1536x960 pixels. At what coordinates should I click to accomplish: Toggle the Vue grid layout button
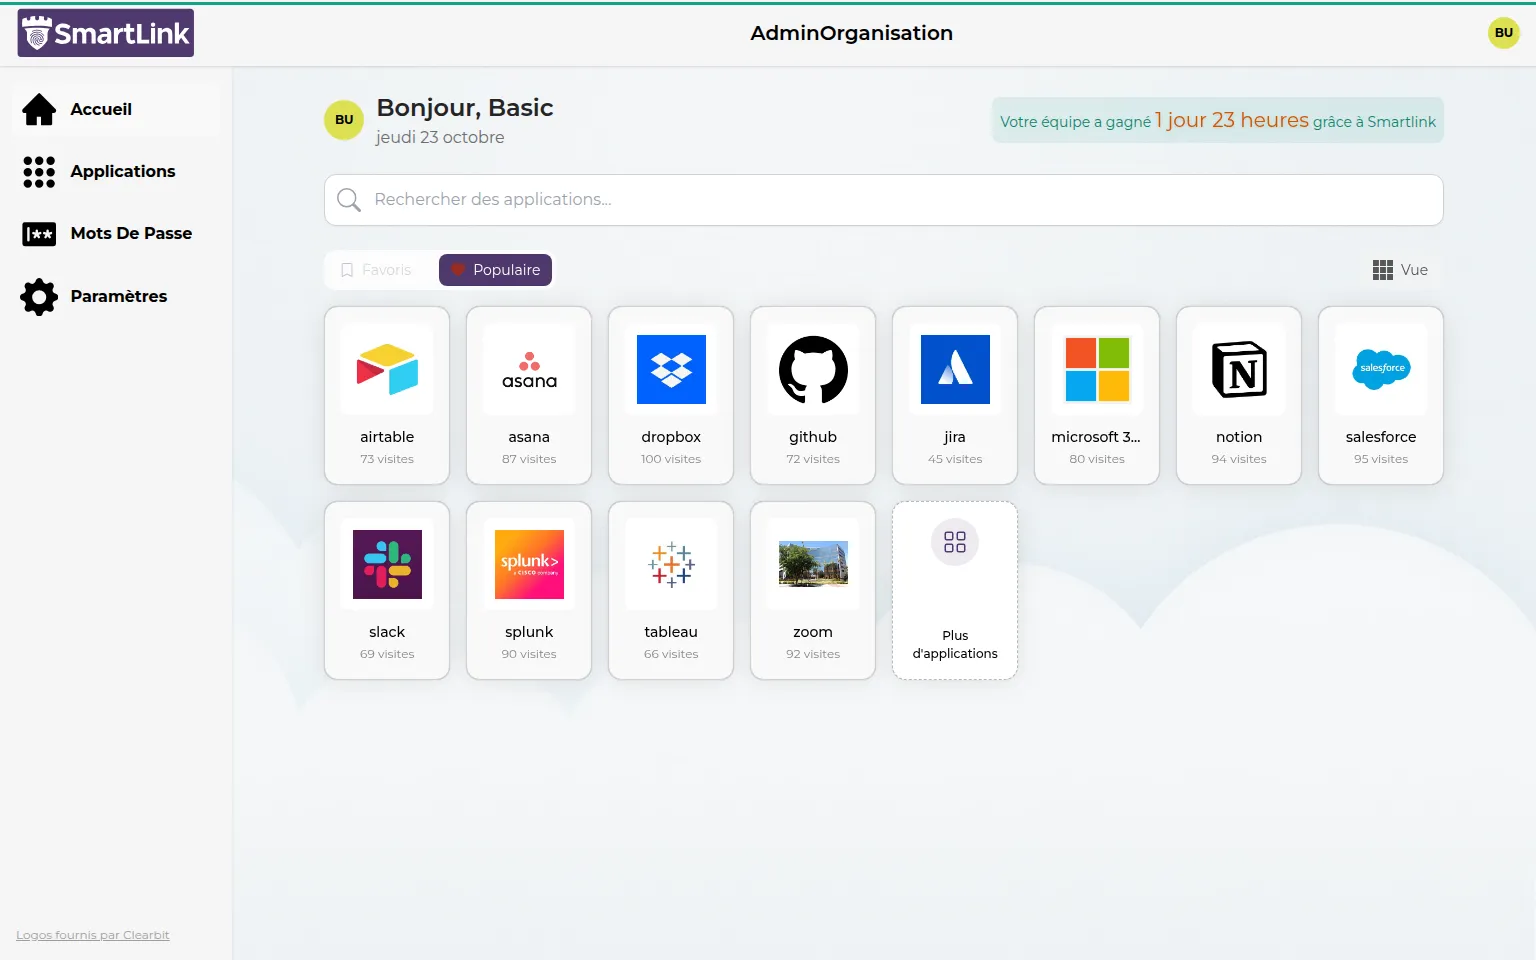[1400, 270]
